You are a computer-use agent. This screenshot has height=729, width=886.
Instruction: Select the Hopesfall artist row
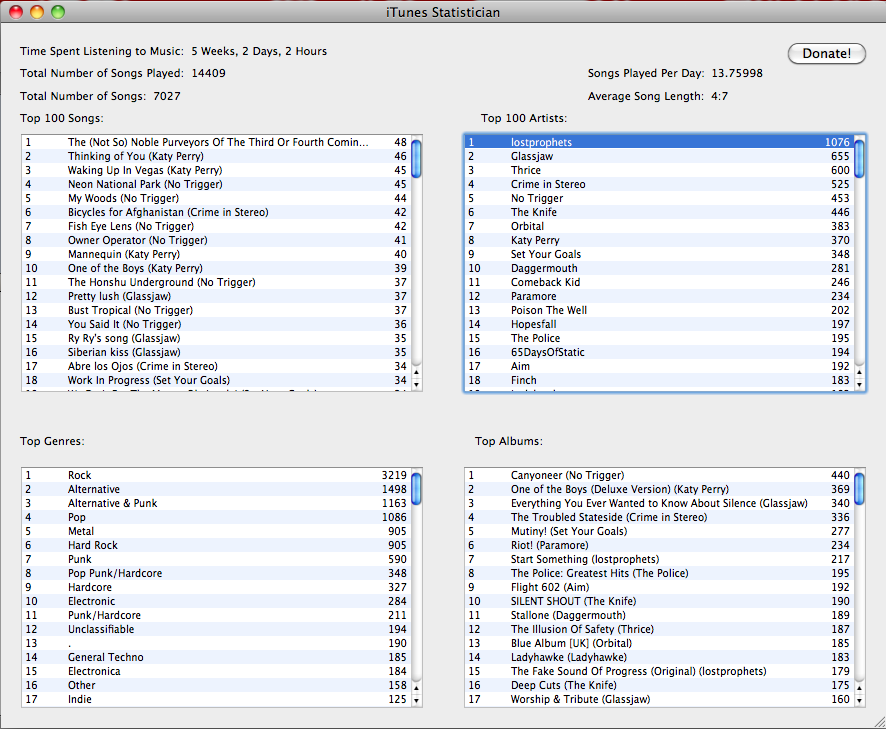point(659,324)
